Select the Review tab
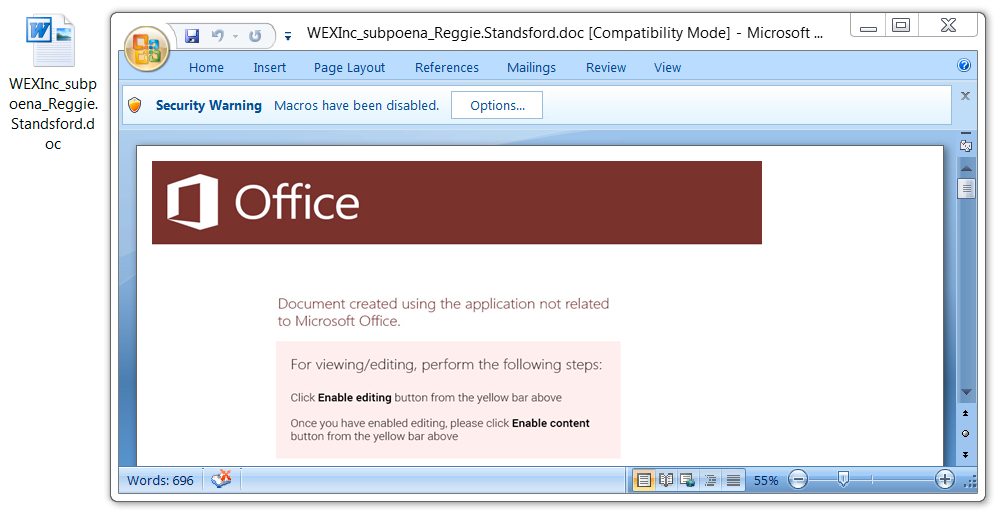This screenshot has width=997, height=515. [x=606, y=67]
